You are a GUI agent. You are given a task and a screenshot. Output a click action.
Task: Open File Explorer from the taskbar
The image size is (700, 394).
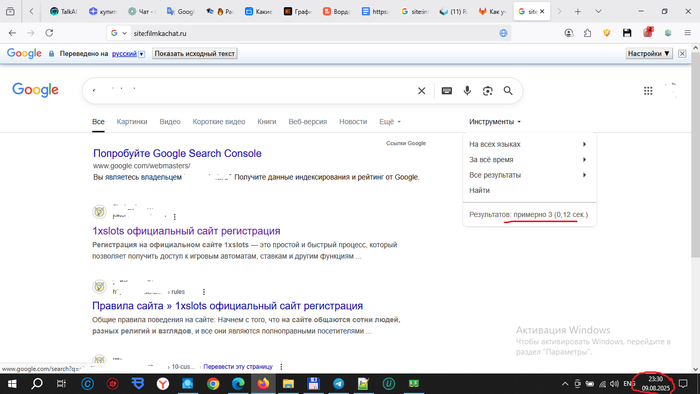coord(288,384)
